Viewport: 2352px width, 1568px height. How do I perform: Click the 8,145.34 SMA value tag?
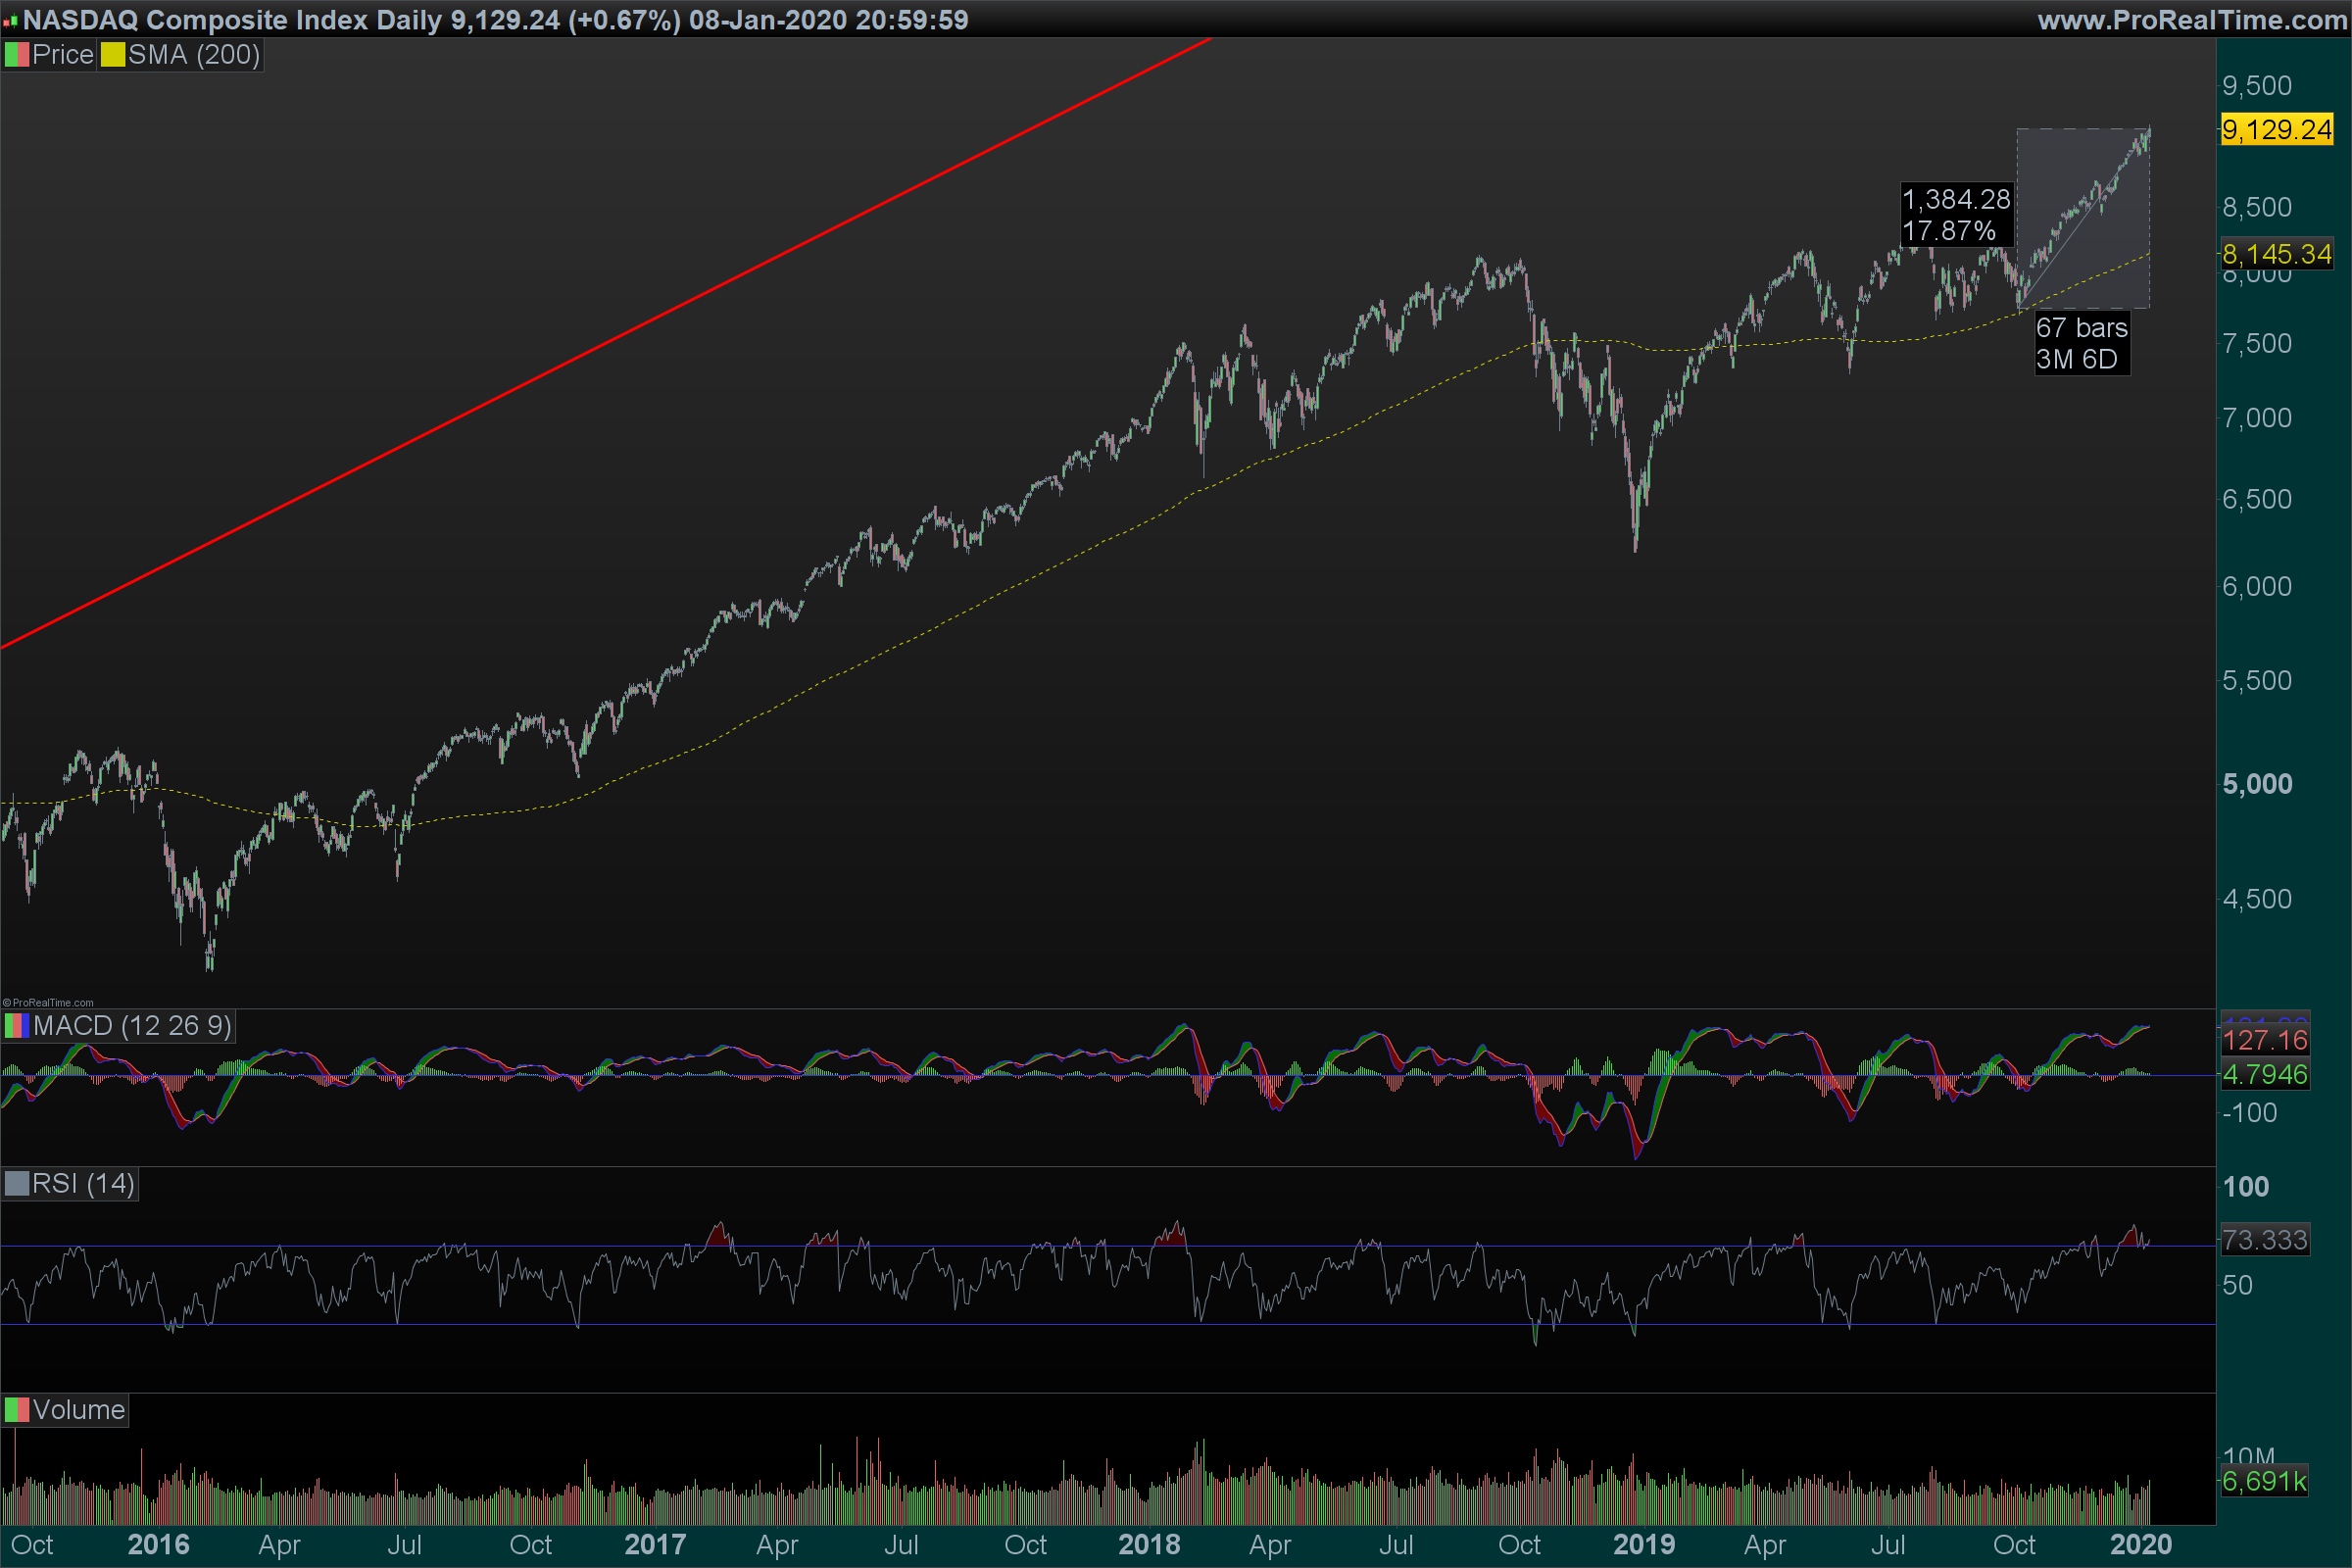pyautogui.click(x=2276, y=254)
